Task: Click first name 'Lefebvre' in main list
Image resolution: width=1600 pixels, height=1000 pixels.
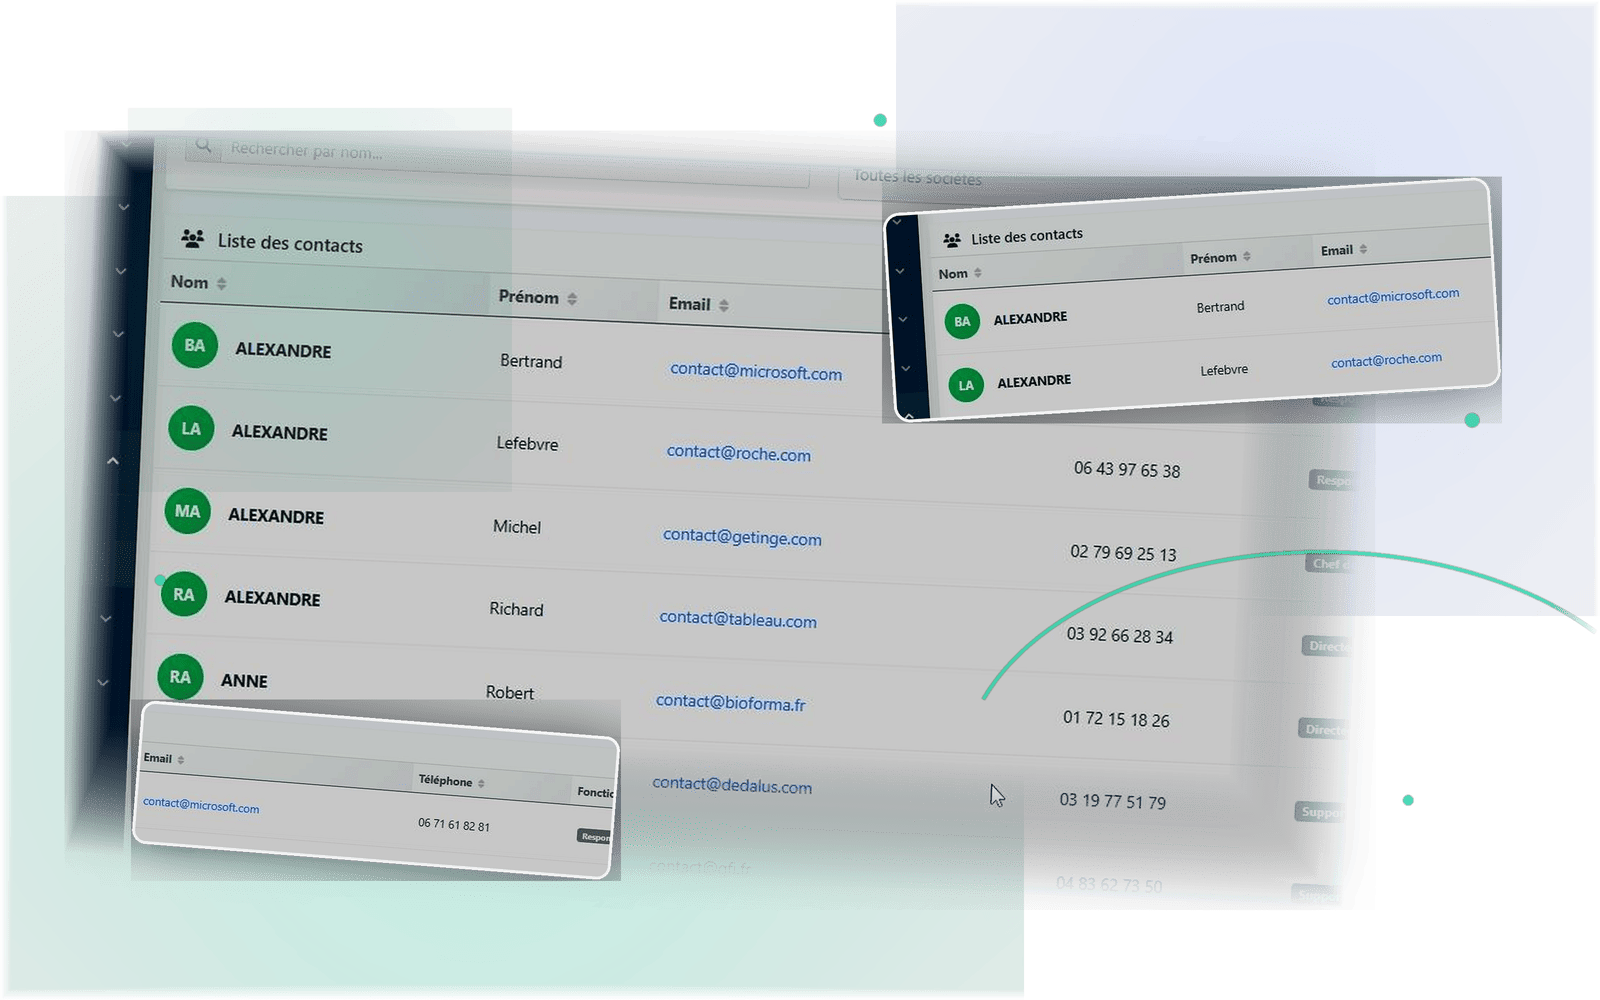Action: click(x=527, y=443)
